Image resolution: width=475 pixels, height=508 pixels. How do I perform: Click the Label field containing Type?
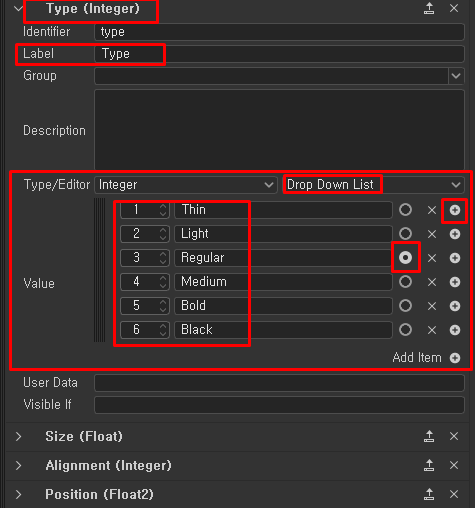click(x=279, y=54)
